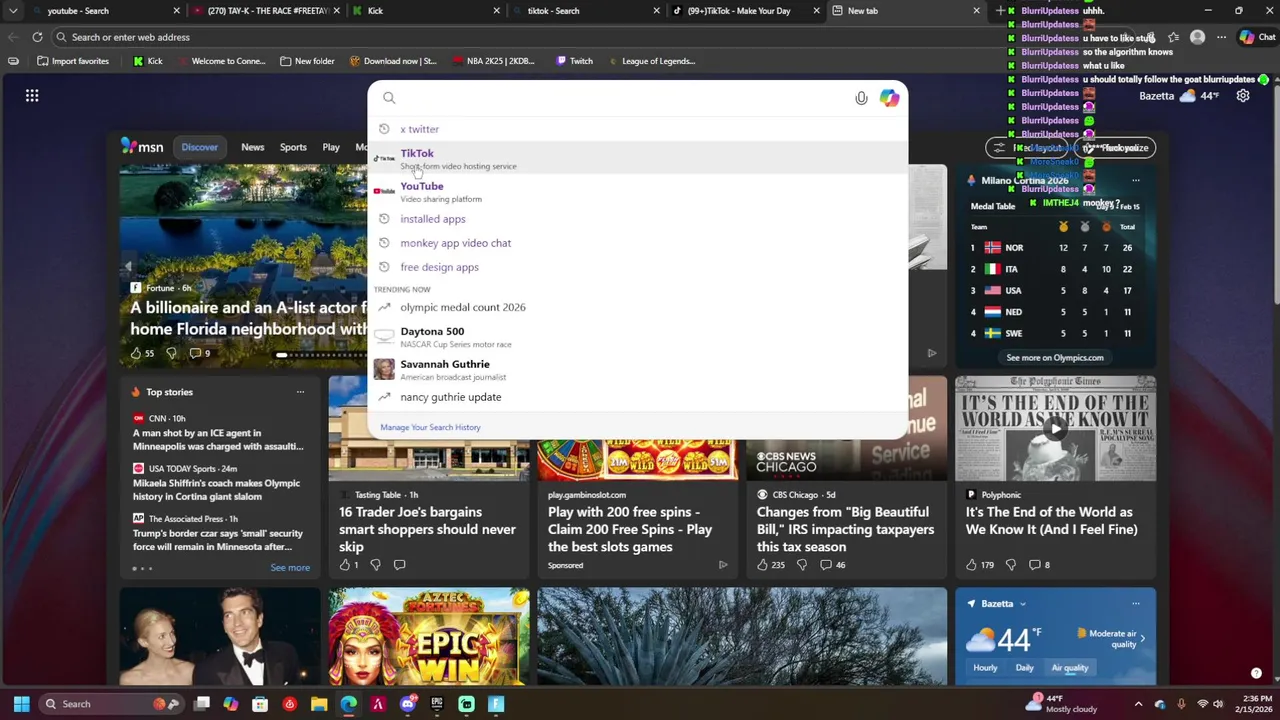Open the News tab on MSN
Image resolution: width=1280 pixels, height=720 pixels.
(x=252, y=147)
